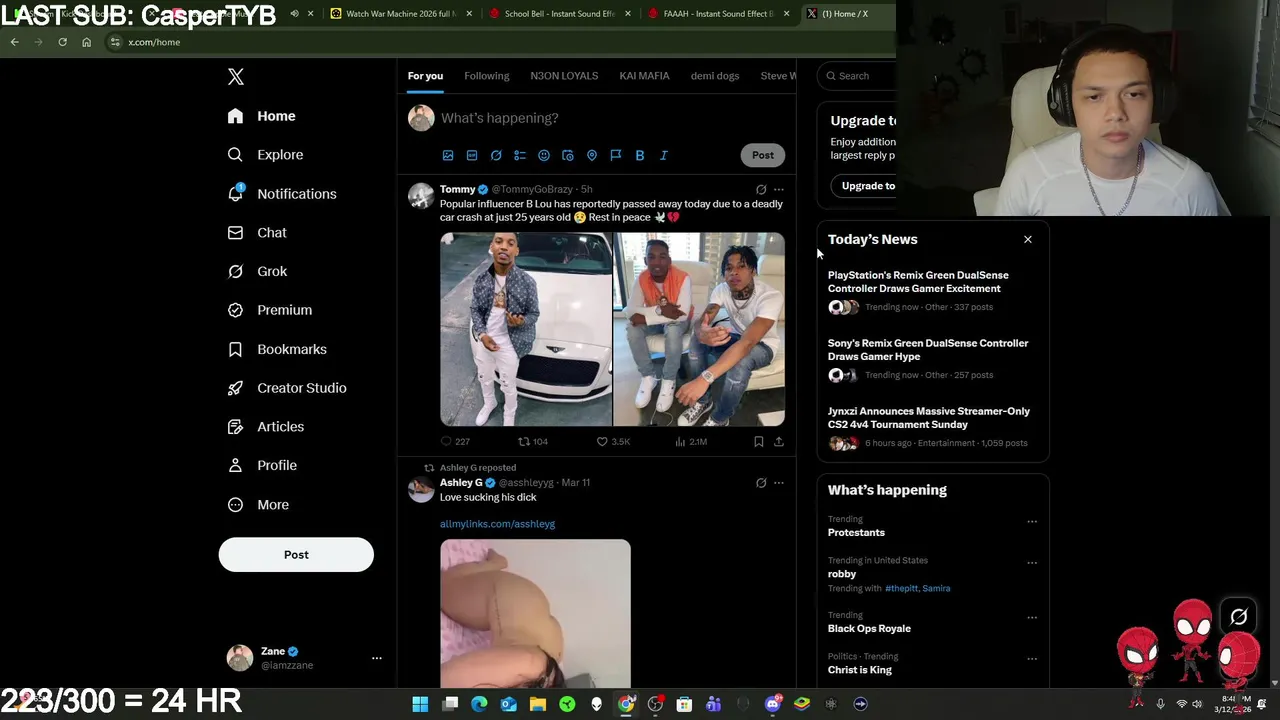Image resolution: width=1280 pixels, height=720 pixels.
Task: Open the allmylinks.com/asshleyg link
Action: [497, 524]
